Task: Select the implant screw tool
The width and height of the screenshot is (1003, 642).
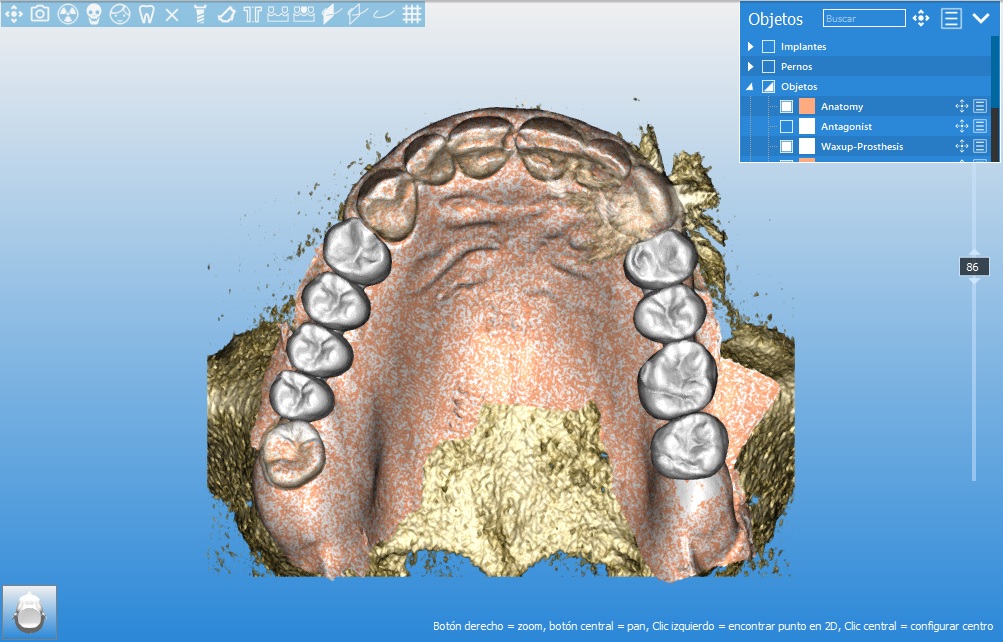Action: [200, 13]
